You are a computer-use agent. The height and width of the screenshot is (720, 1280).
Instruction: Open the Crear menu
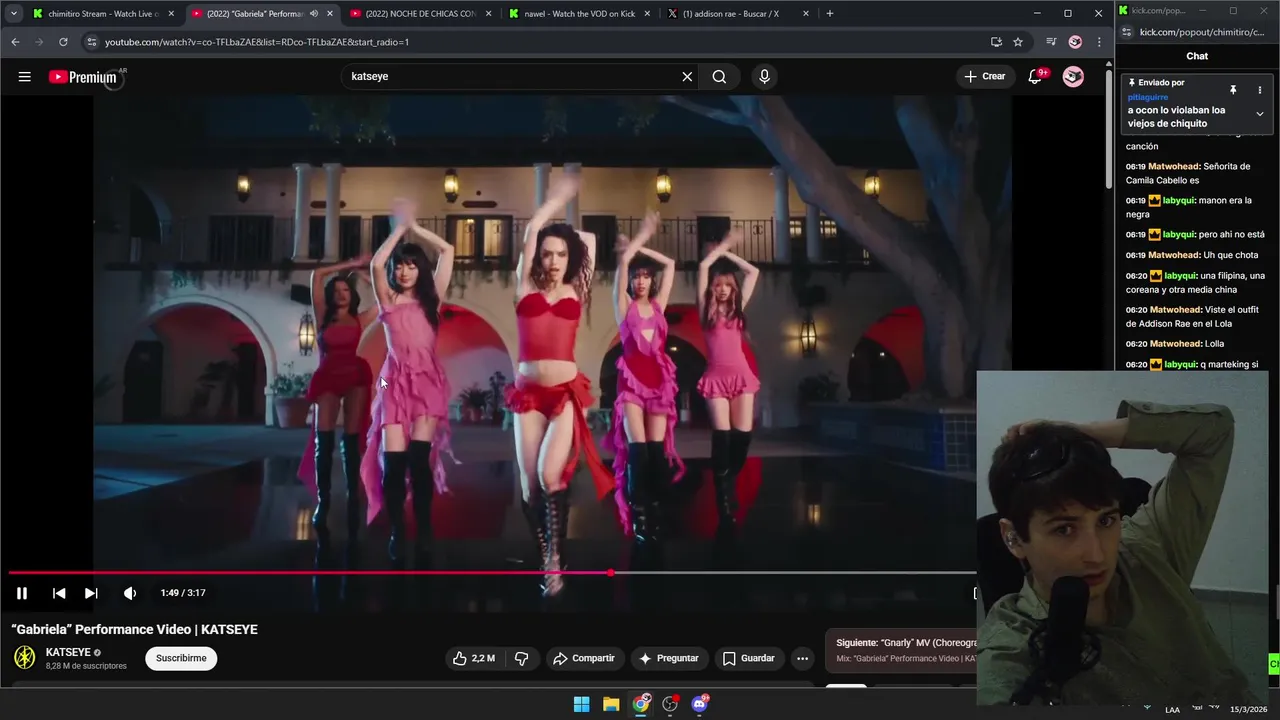(x=985, y=77)
